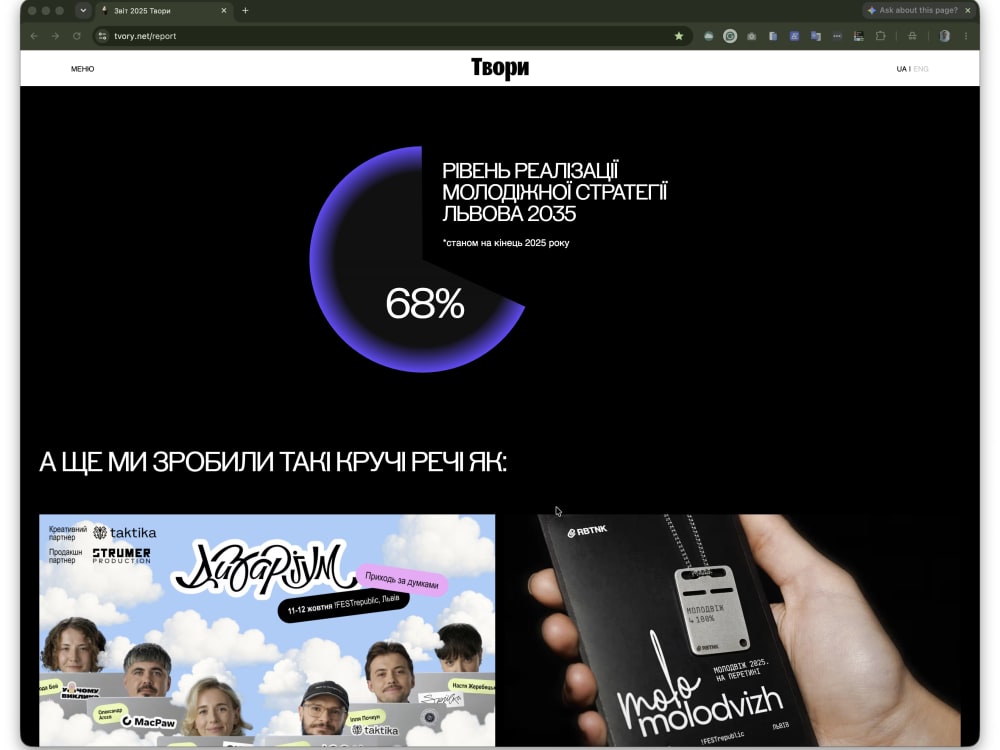Open the translate pages extension icon
The height and width of the screenshot is (750, 1000).
(816, 36)
